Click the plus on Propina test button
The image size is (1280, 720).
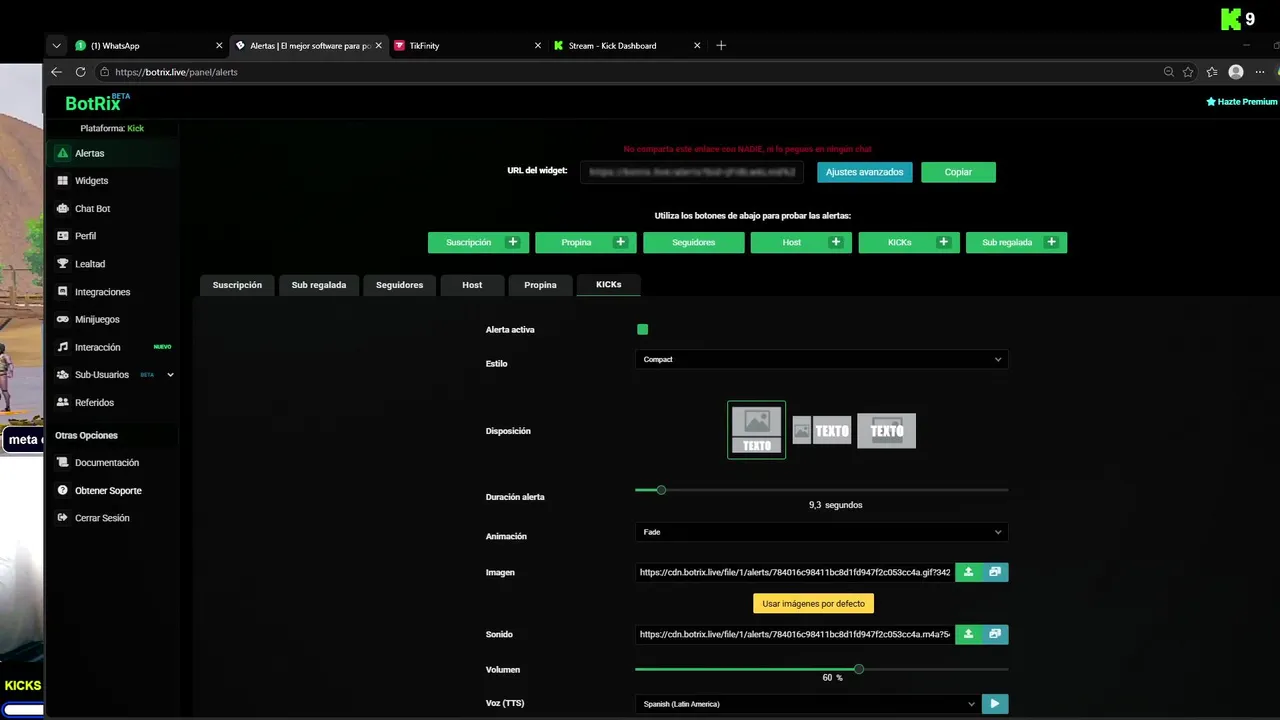(620, 242)
